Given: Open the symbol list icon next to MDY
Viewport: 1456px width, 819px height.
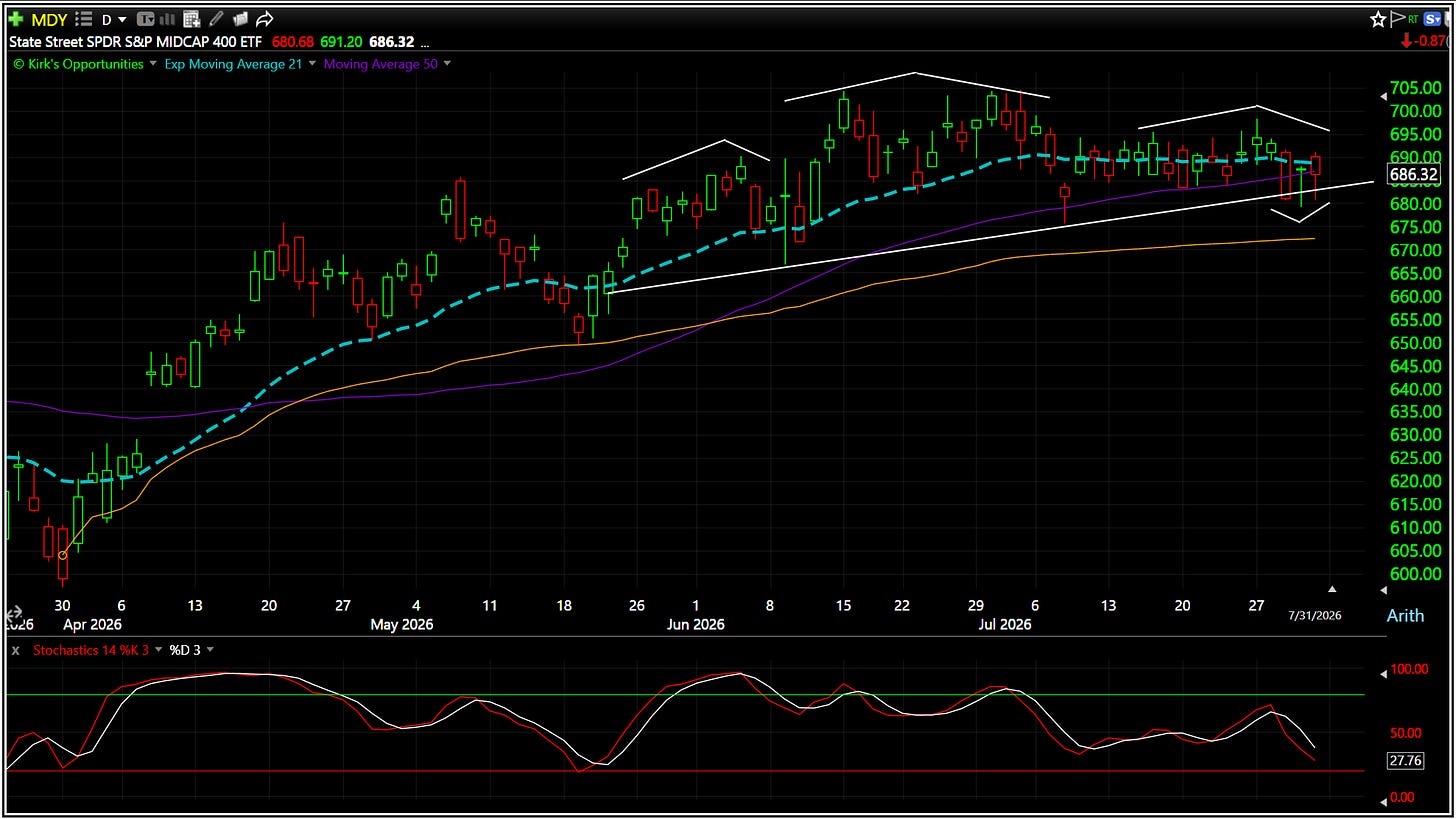Looking at the screenshot, I should 84,19.
